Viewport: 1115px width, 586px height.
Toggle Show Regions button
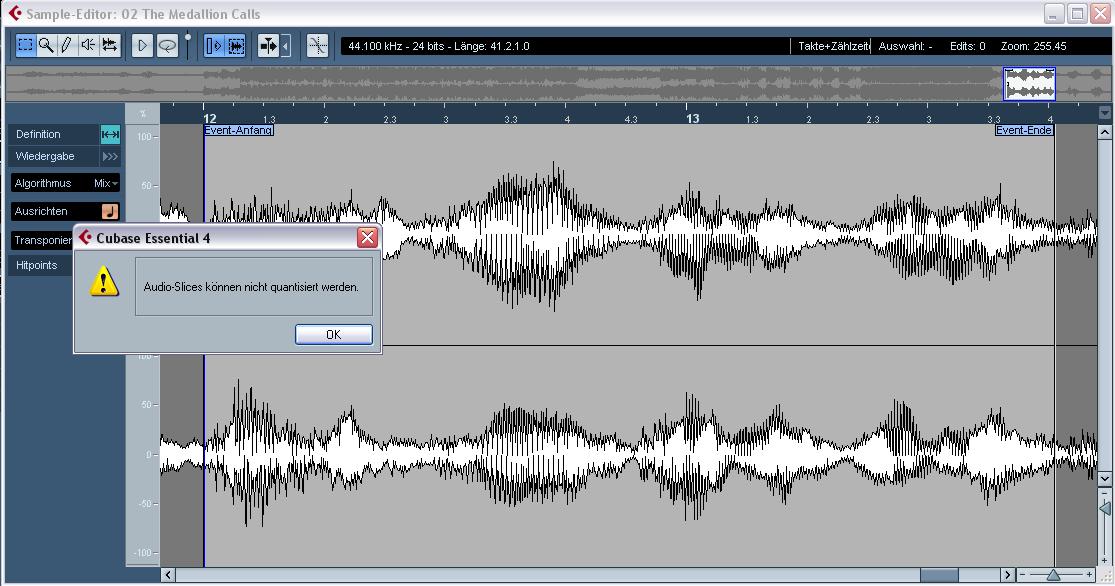(x=235, y=46)
